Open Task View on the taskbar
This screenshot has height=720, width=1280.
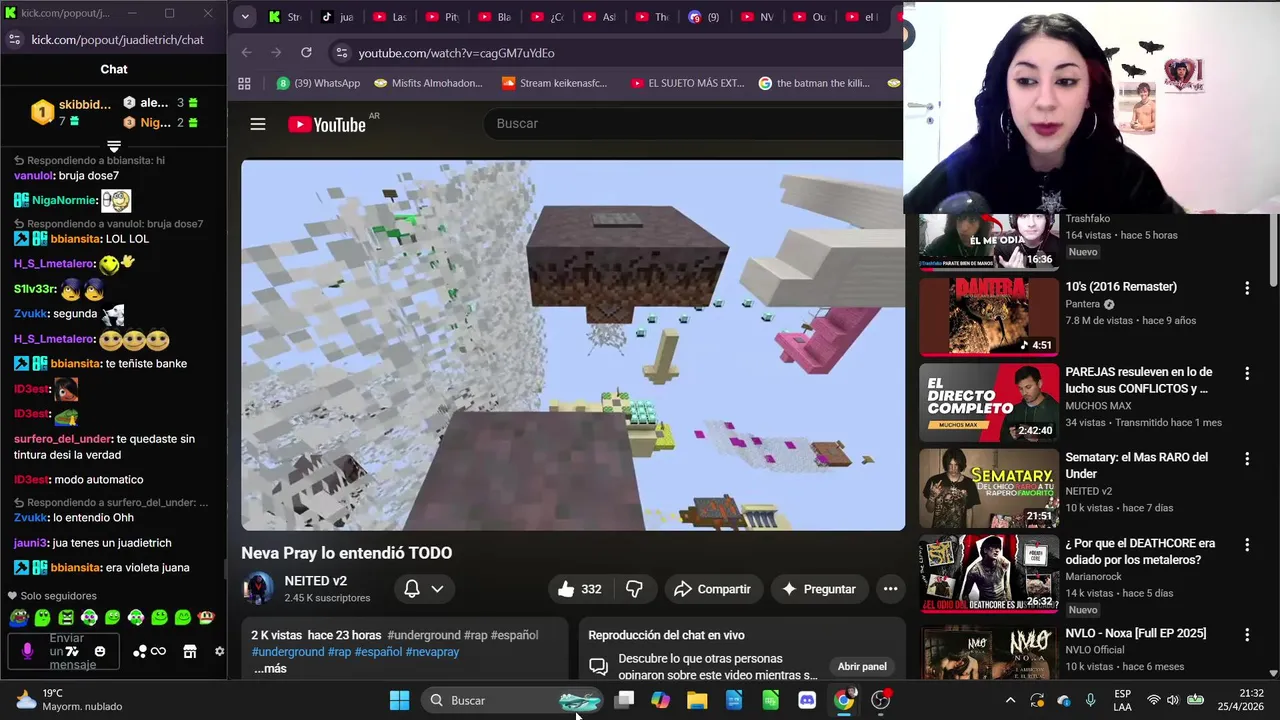(x=624, y=700)
